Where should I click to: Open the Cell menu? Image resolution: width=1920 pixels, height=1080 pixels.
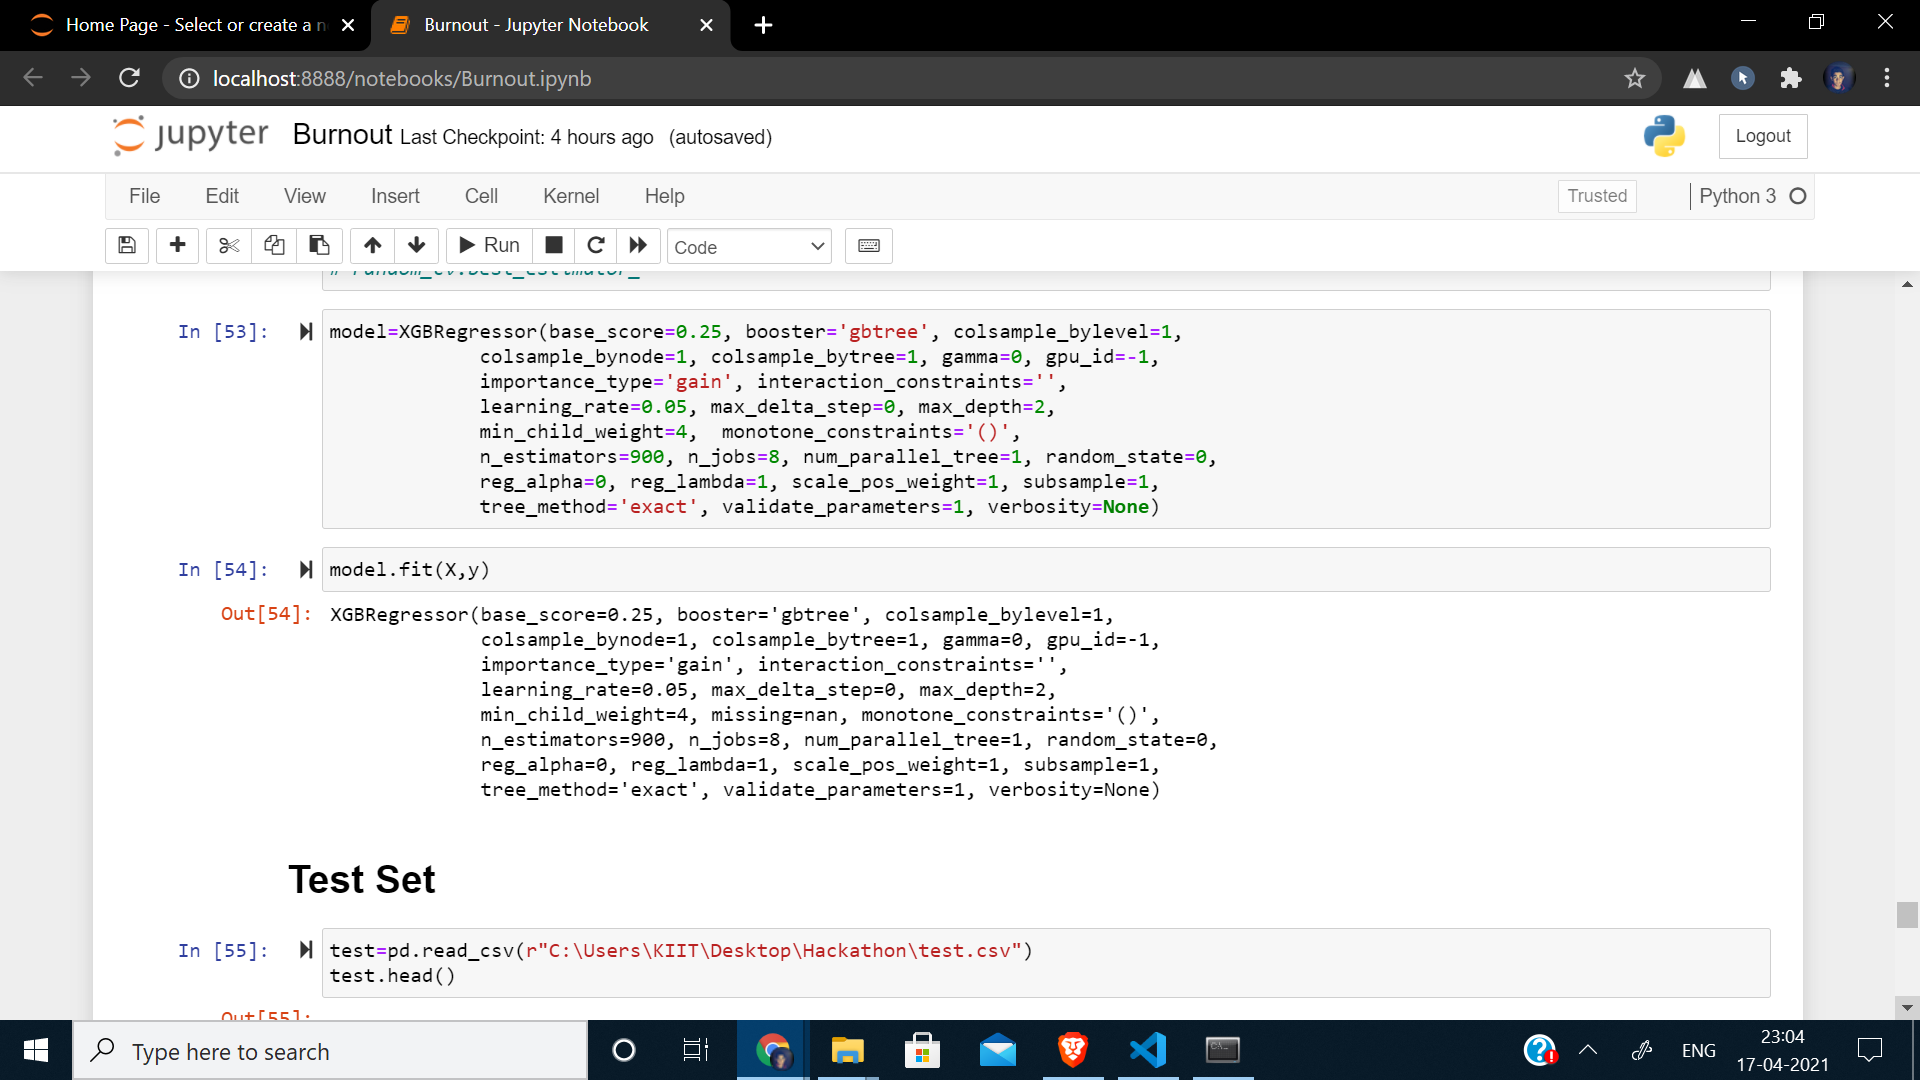coord(480,196)
